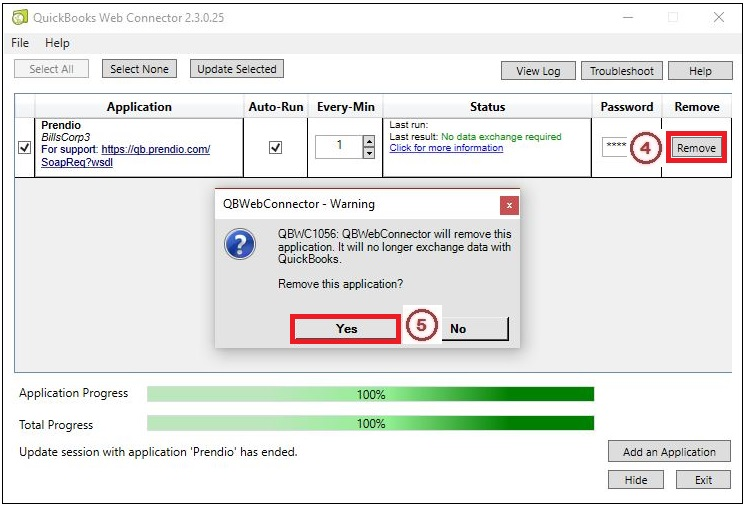Close the QBWebConnector warning dialog
The height and width of the screenshot is (507, 746).
[x=509, y=205]
